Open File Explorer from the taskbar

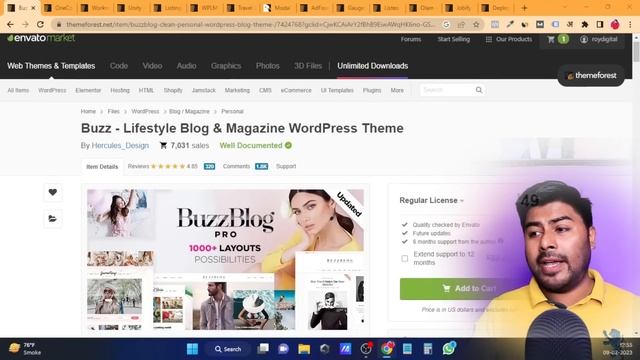coord(304,349)
